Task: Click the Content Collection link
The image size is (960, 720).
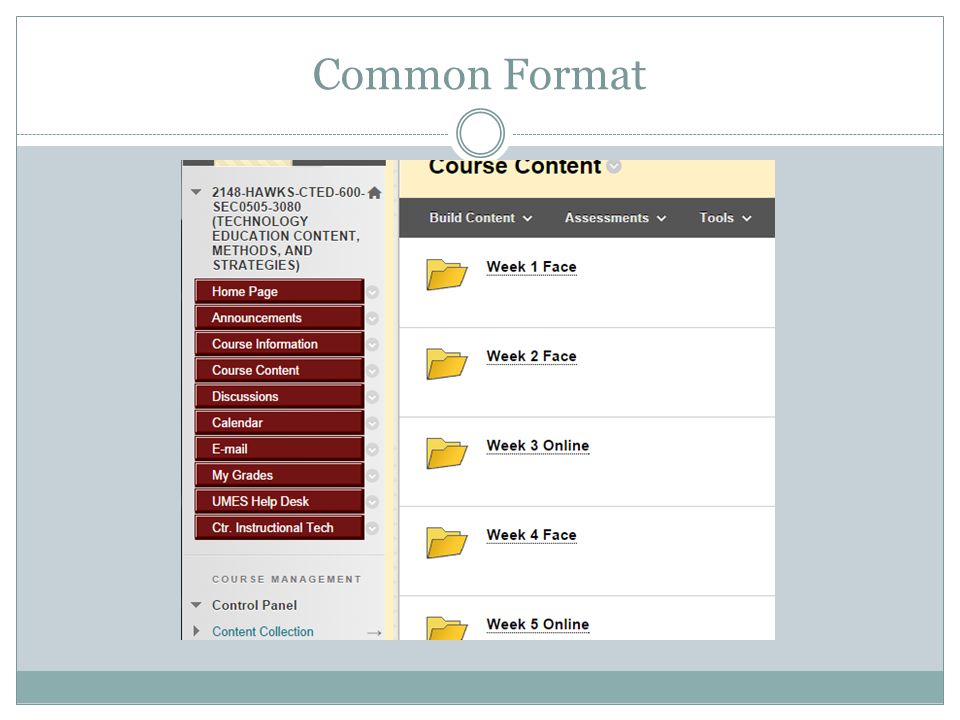Action: [263, 631]
